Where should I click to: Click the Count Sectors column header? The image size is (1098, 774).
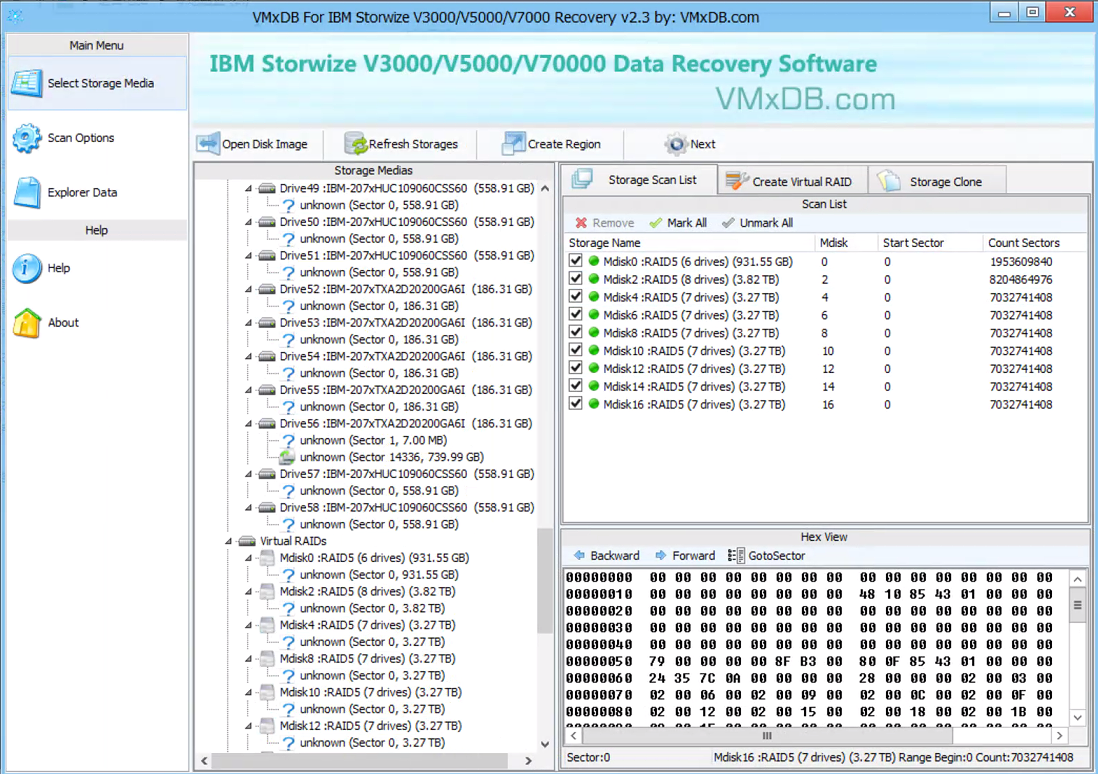click(x=1034, y=242)
